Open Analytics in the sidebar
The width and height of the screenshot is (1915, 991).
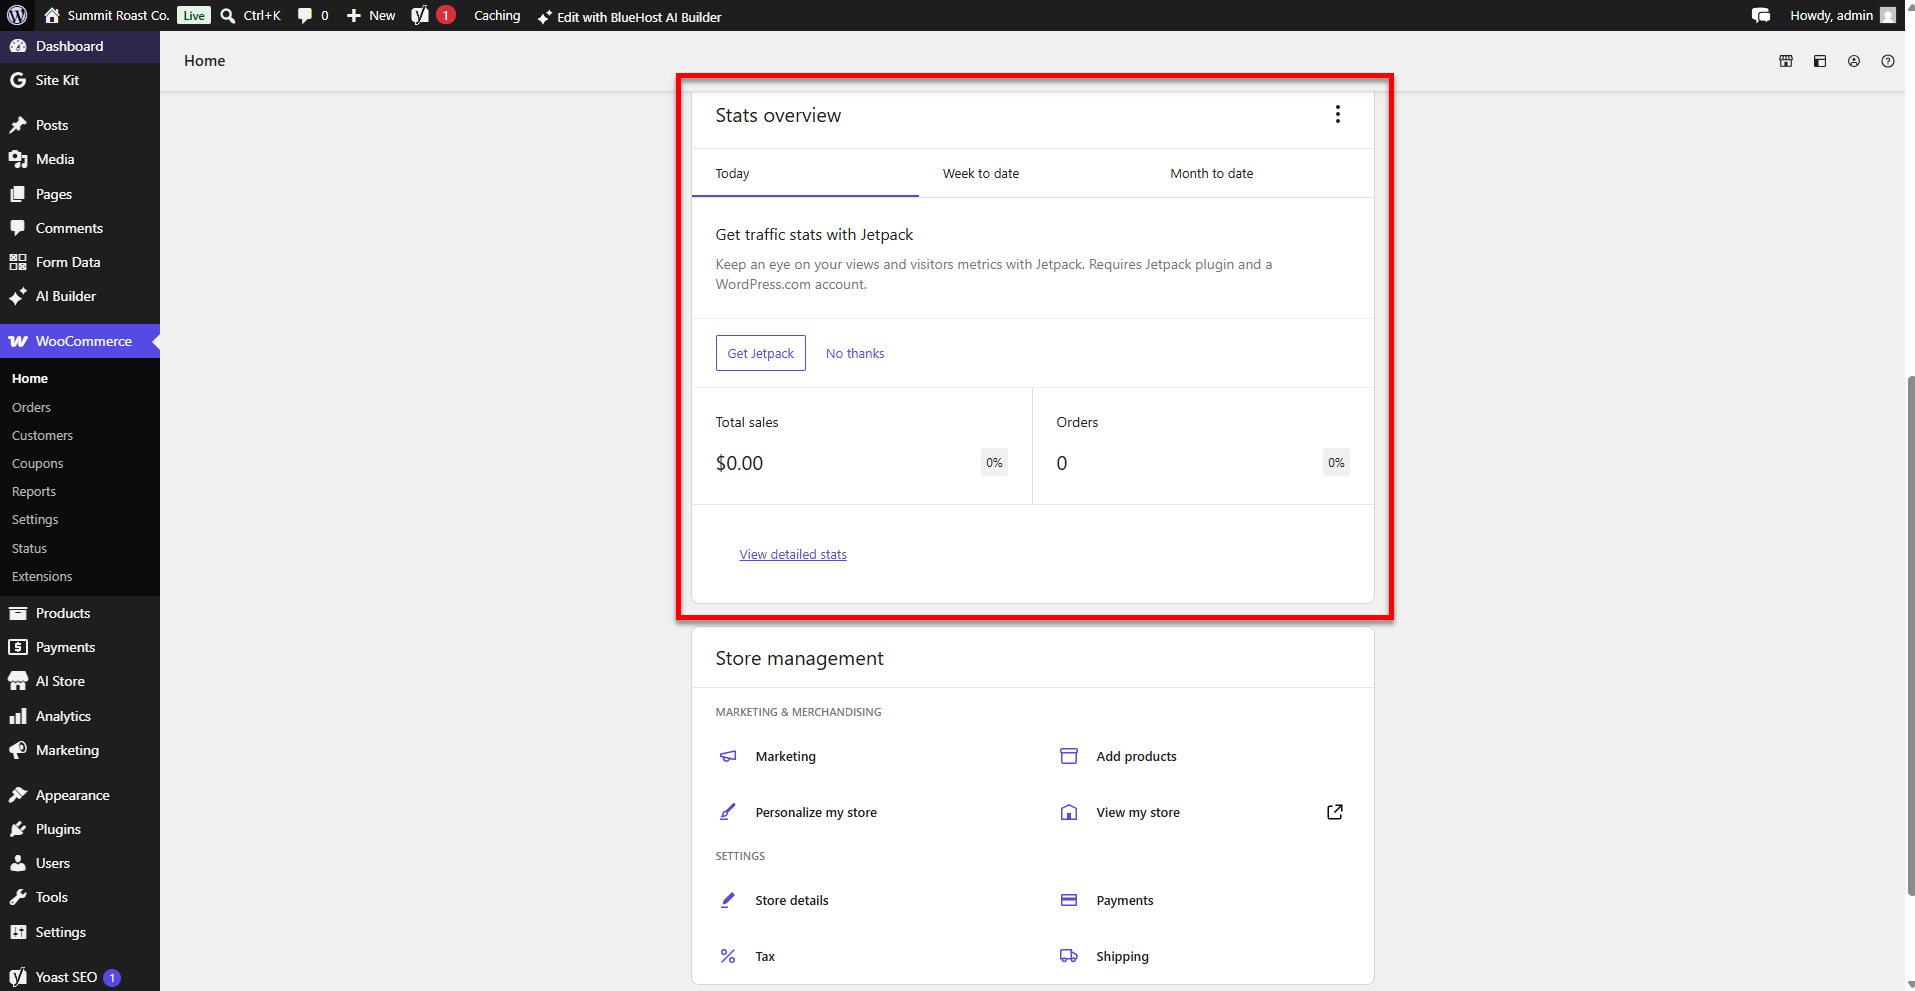coord(80,716)
